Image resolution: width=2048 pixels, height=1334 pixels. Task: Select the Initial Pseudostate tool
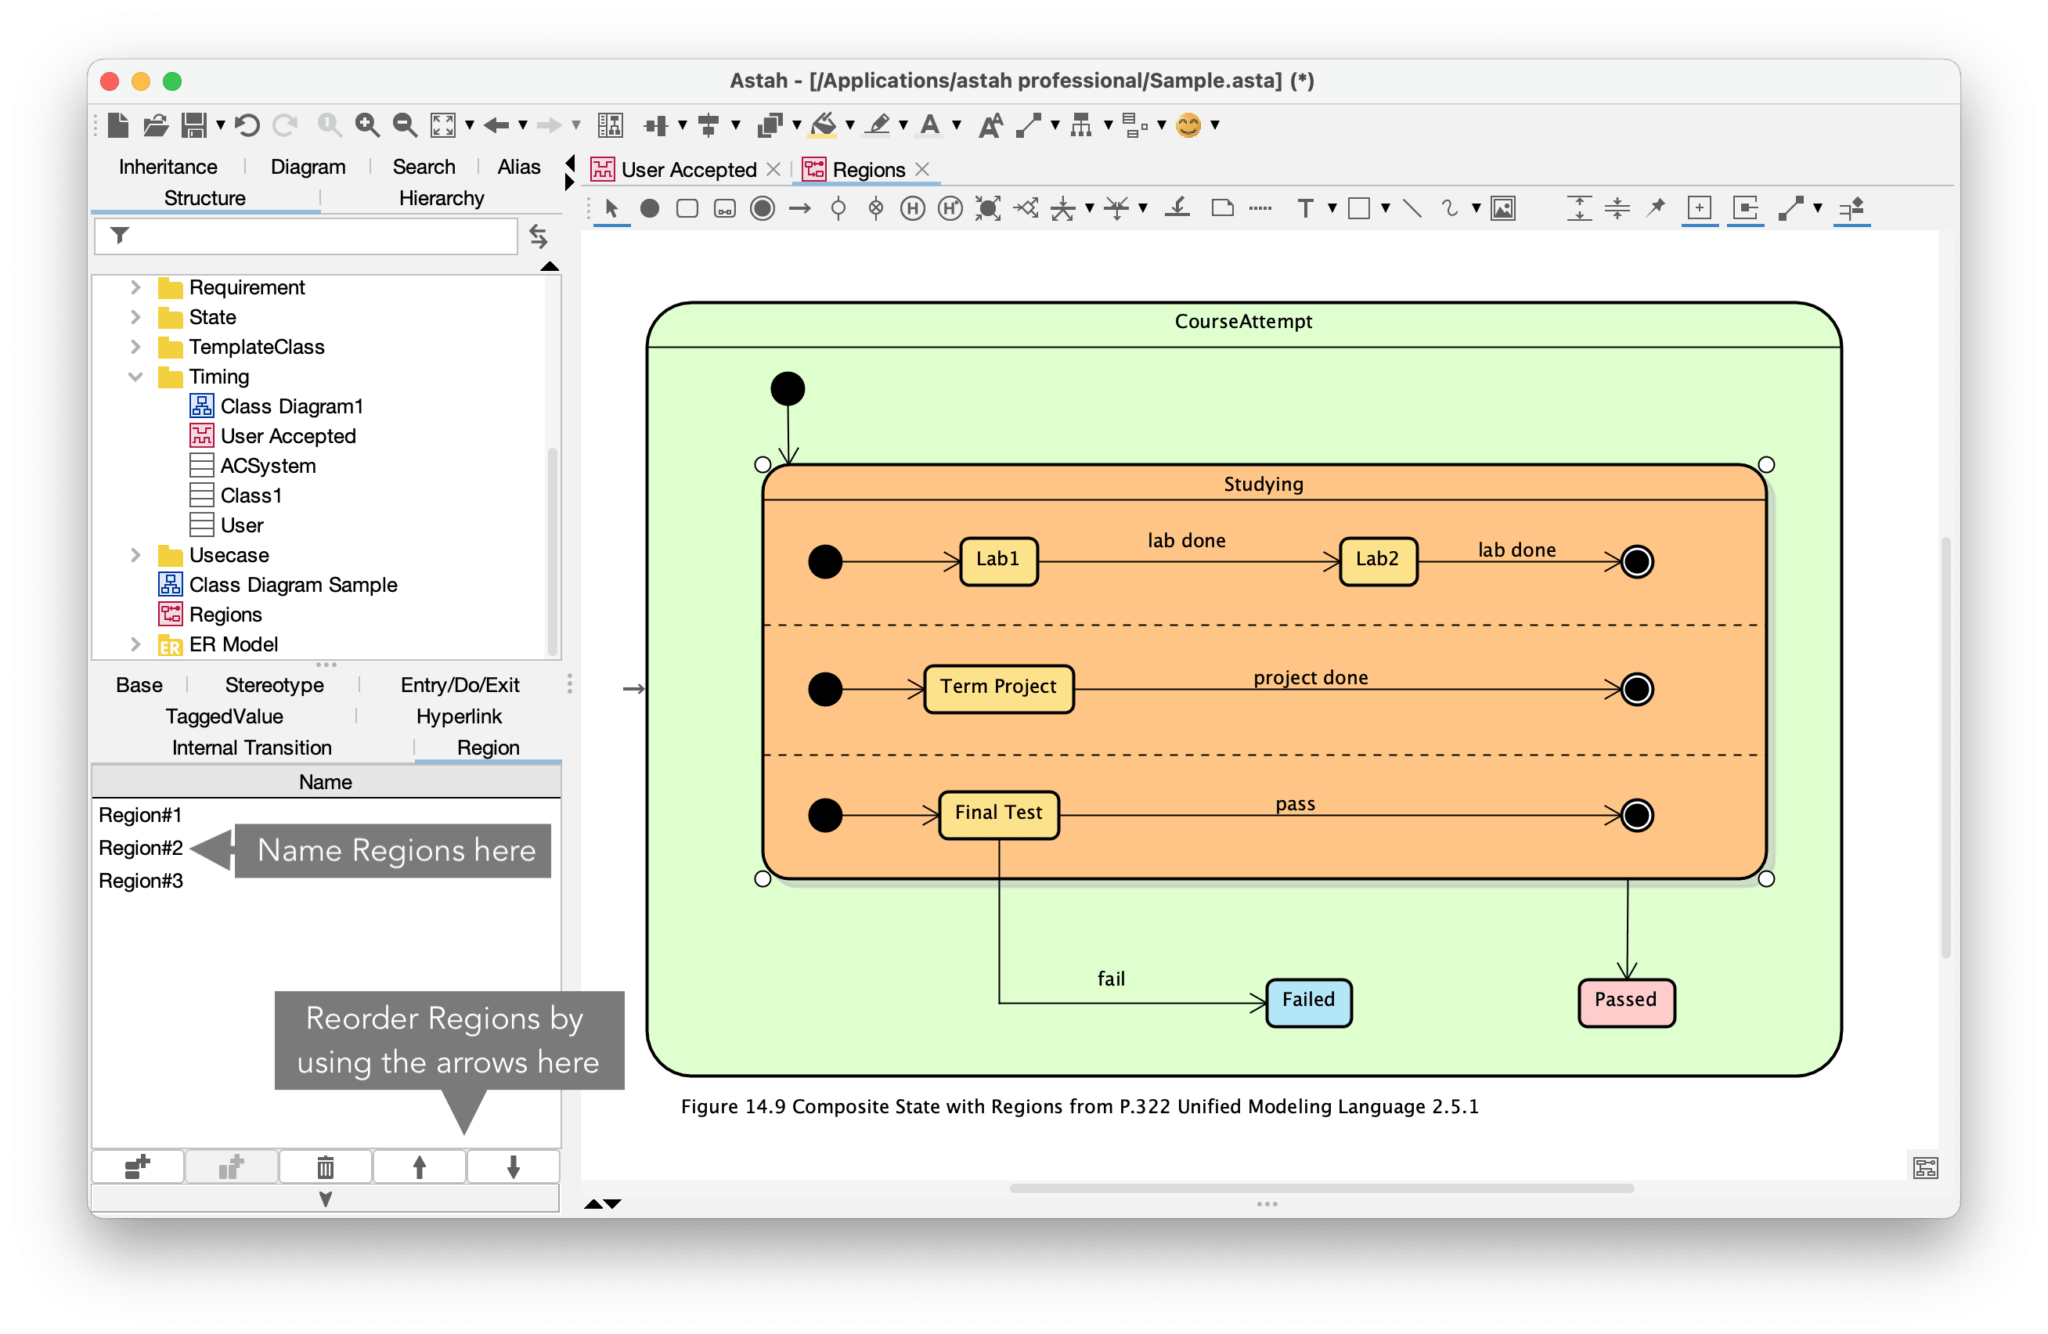651,208
